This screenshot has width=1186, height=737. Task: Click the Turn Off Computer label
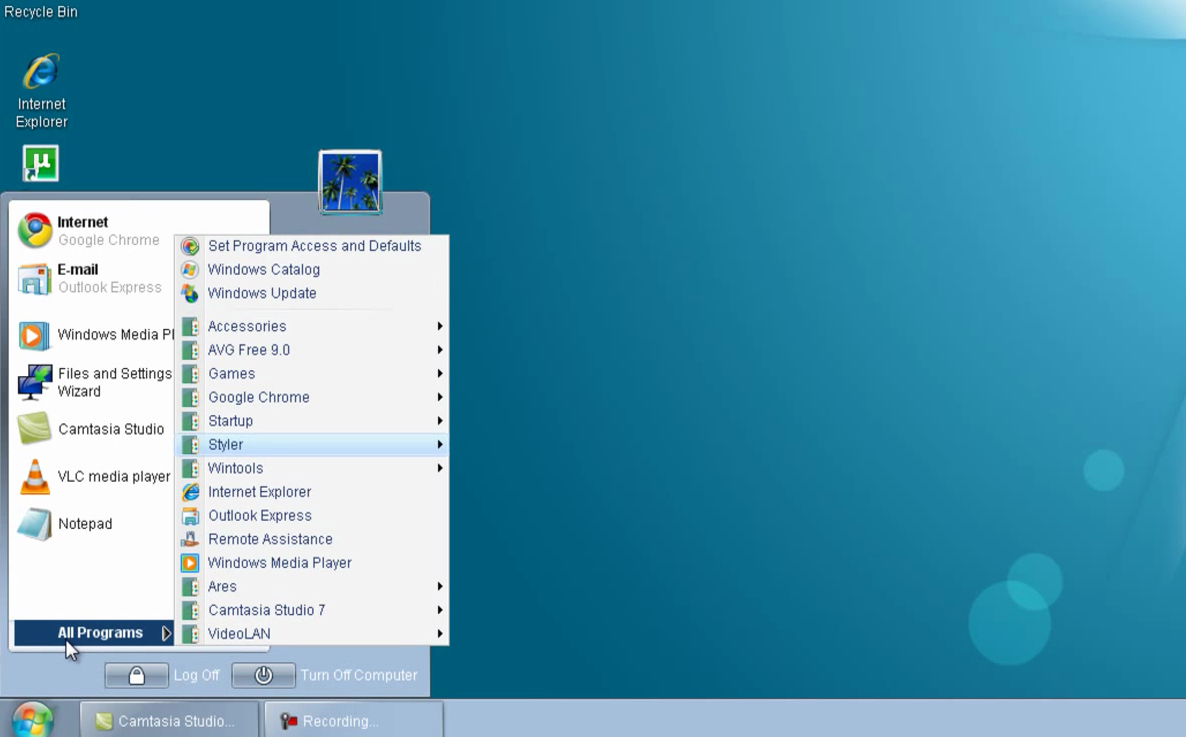[x=359, y=675]
